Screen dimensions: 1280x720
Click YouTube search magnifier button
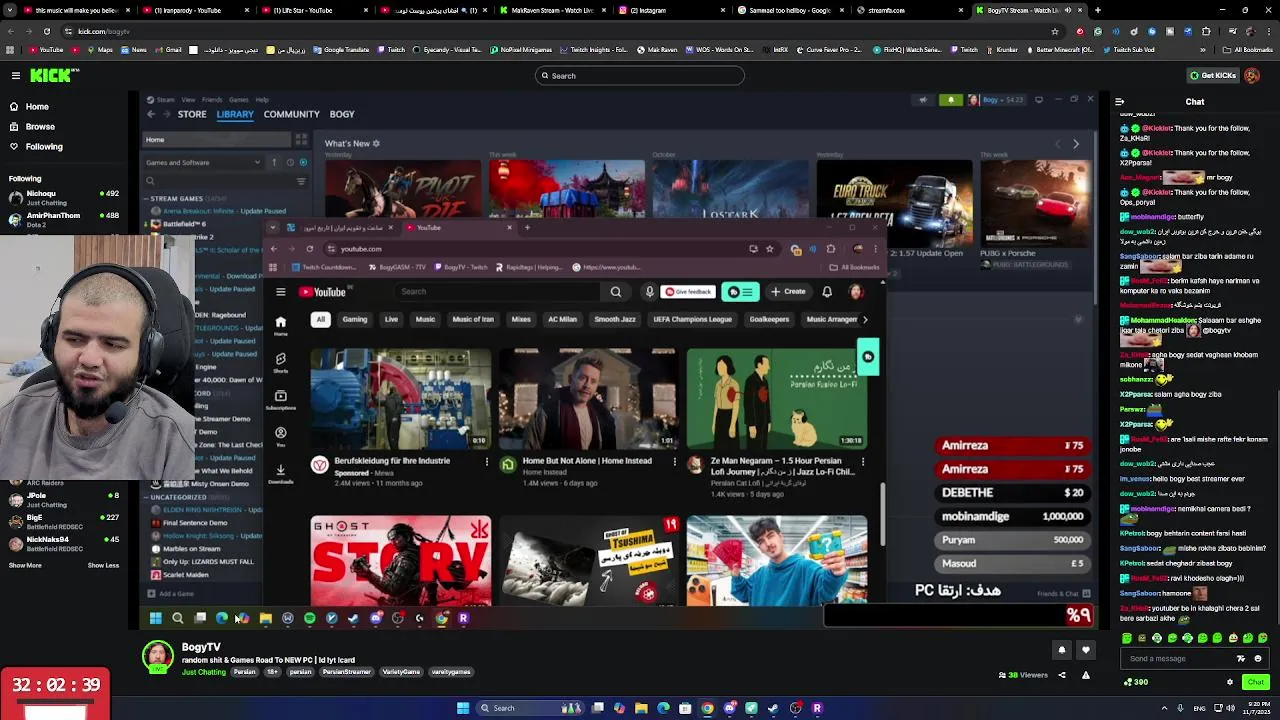click(x=616, y=292)
